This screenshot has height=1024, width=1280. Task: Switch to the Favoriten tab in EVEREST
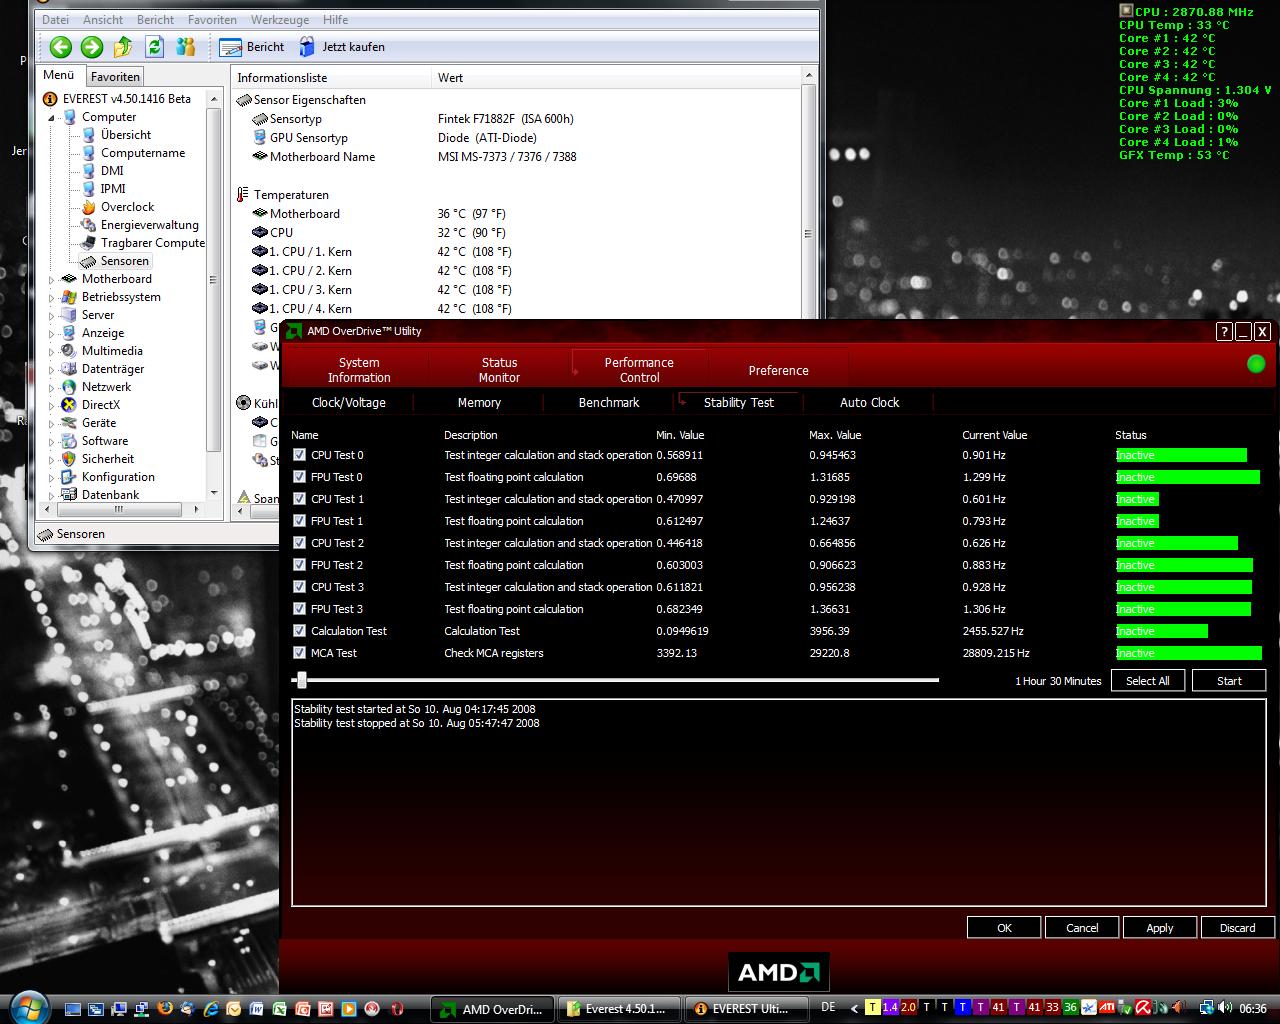[x=115, y=77]
